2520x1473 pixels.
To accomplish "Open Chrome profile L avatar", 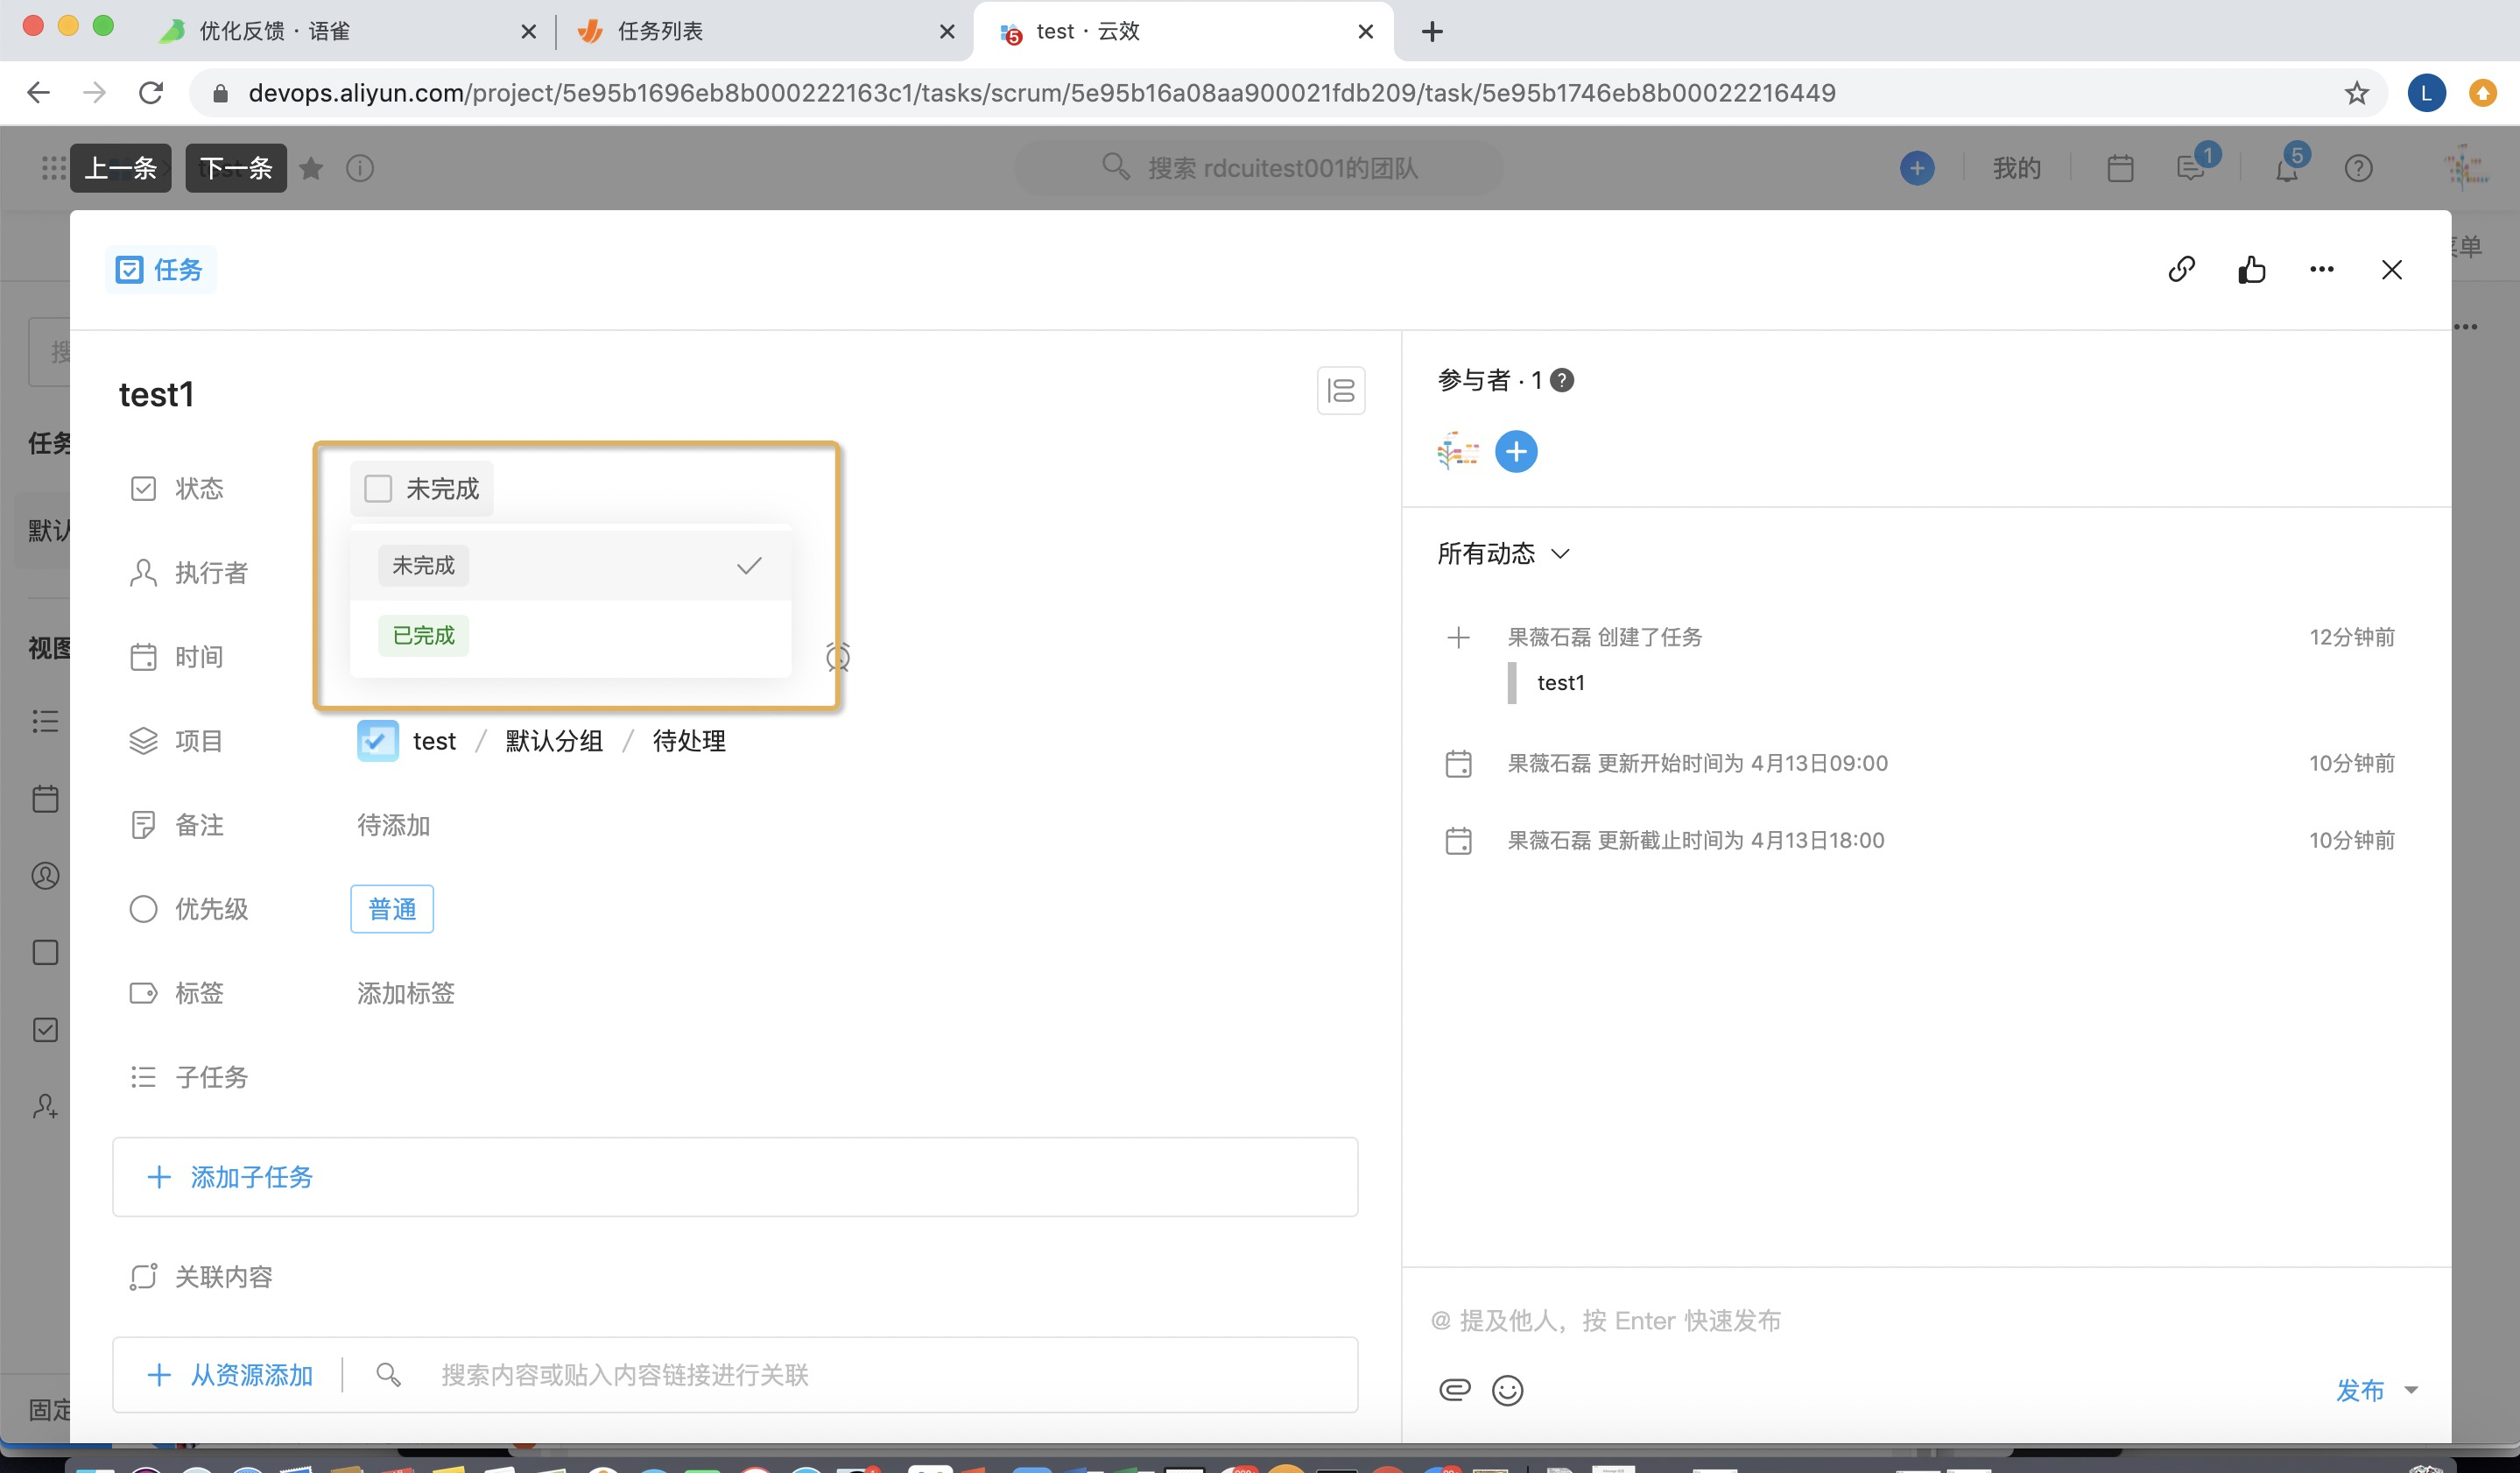I will coord(2426,93).
